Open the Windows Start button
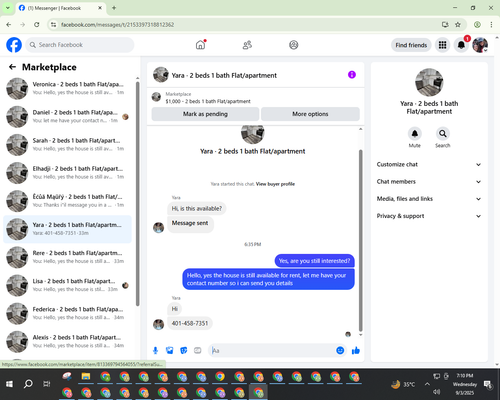 [9, 384]
